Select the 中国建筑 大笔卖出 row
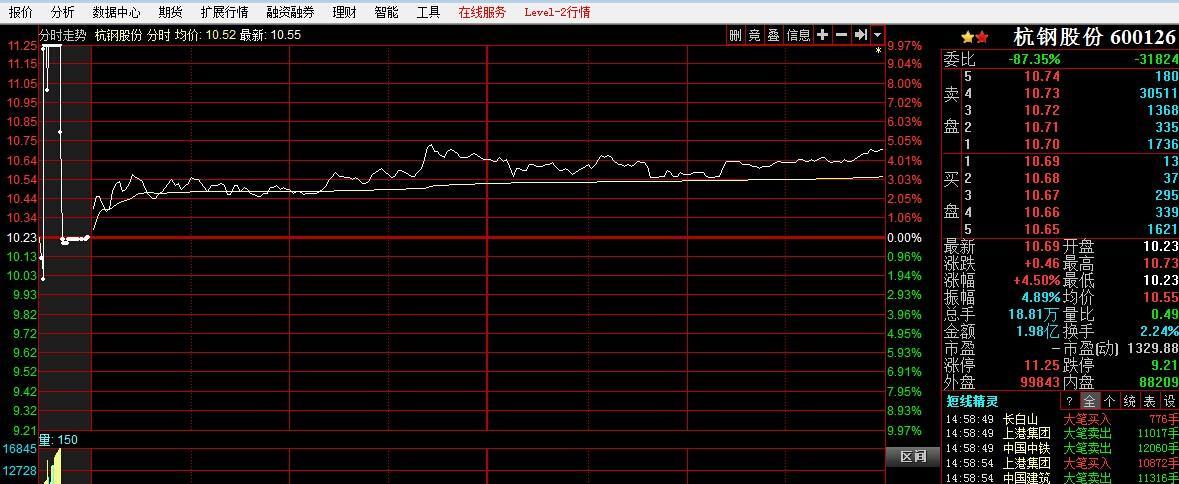Viewport: 1179px width, 484px height. 1061,478
